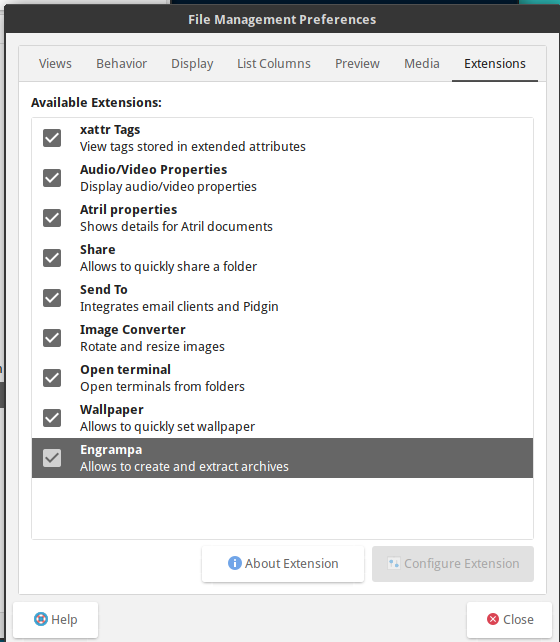The height and width of the screenshot is (642, 560).
Task: Switch to the Views tab
Action: (55, 63)
